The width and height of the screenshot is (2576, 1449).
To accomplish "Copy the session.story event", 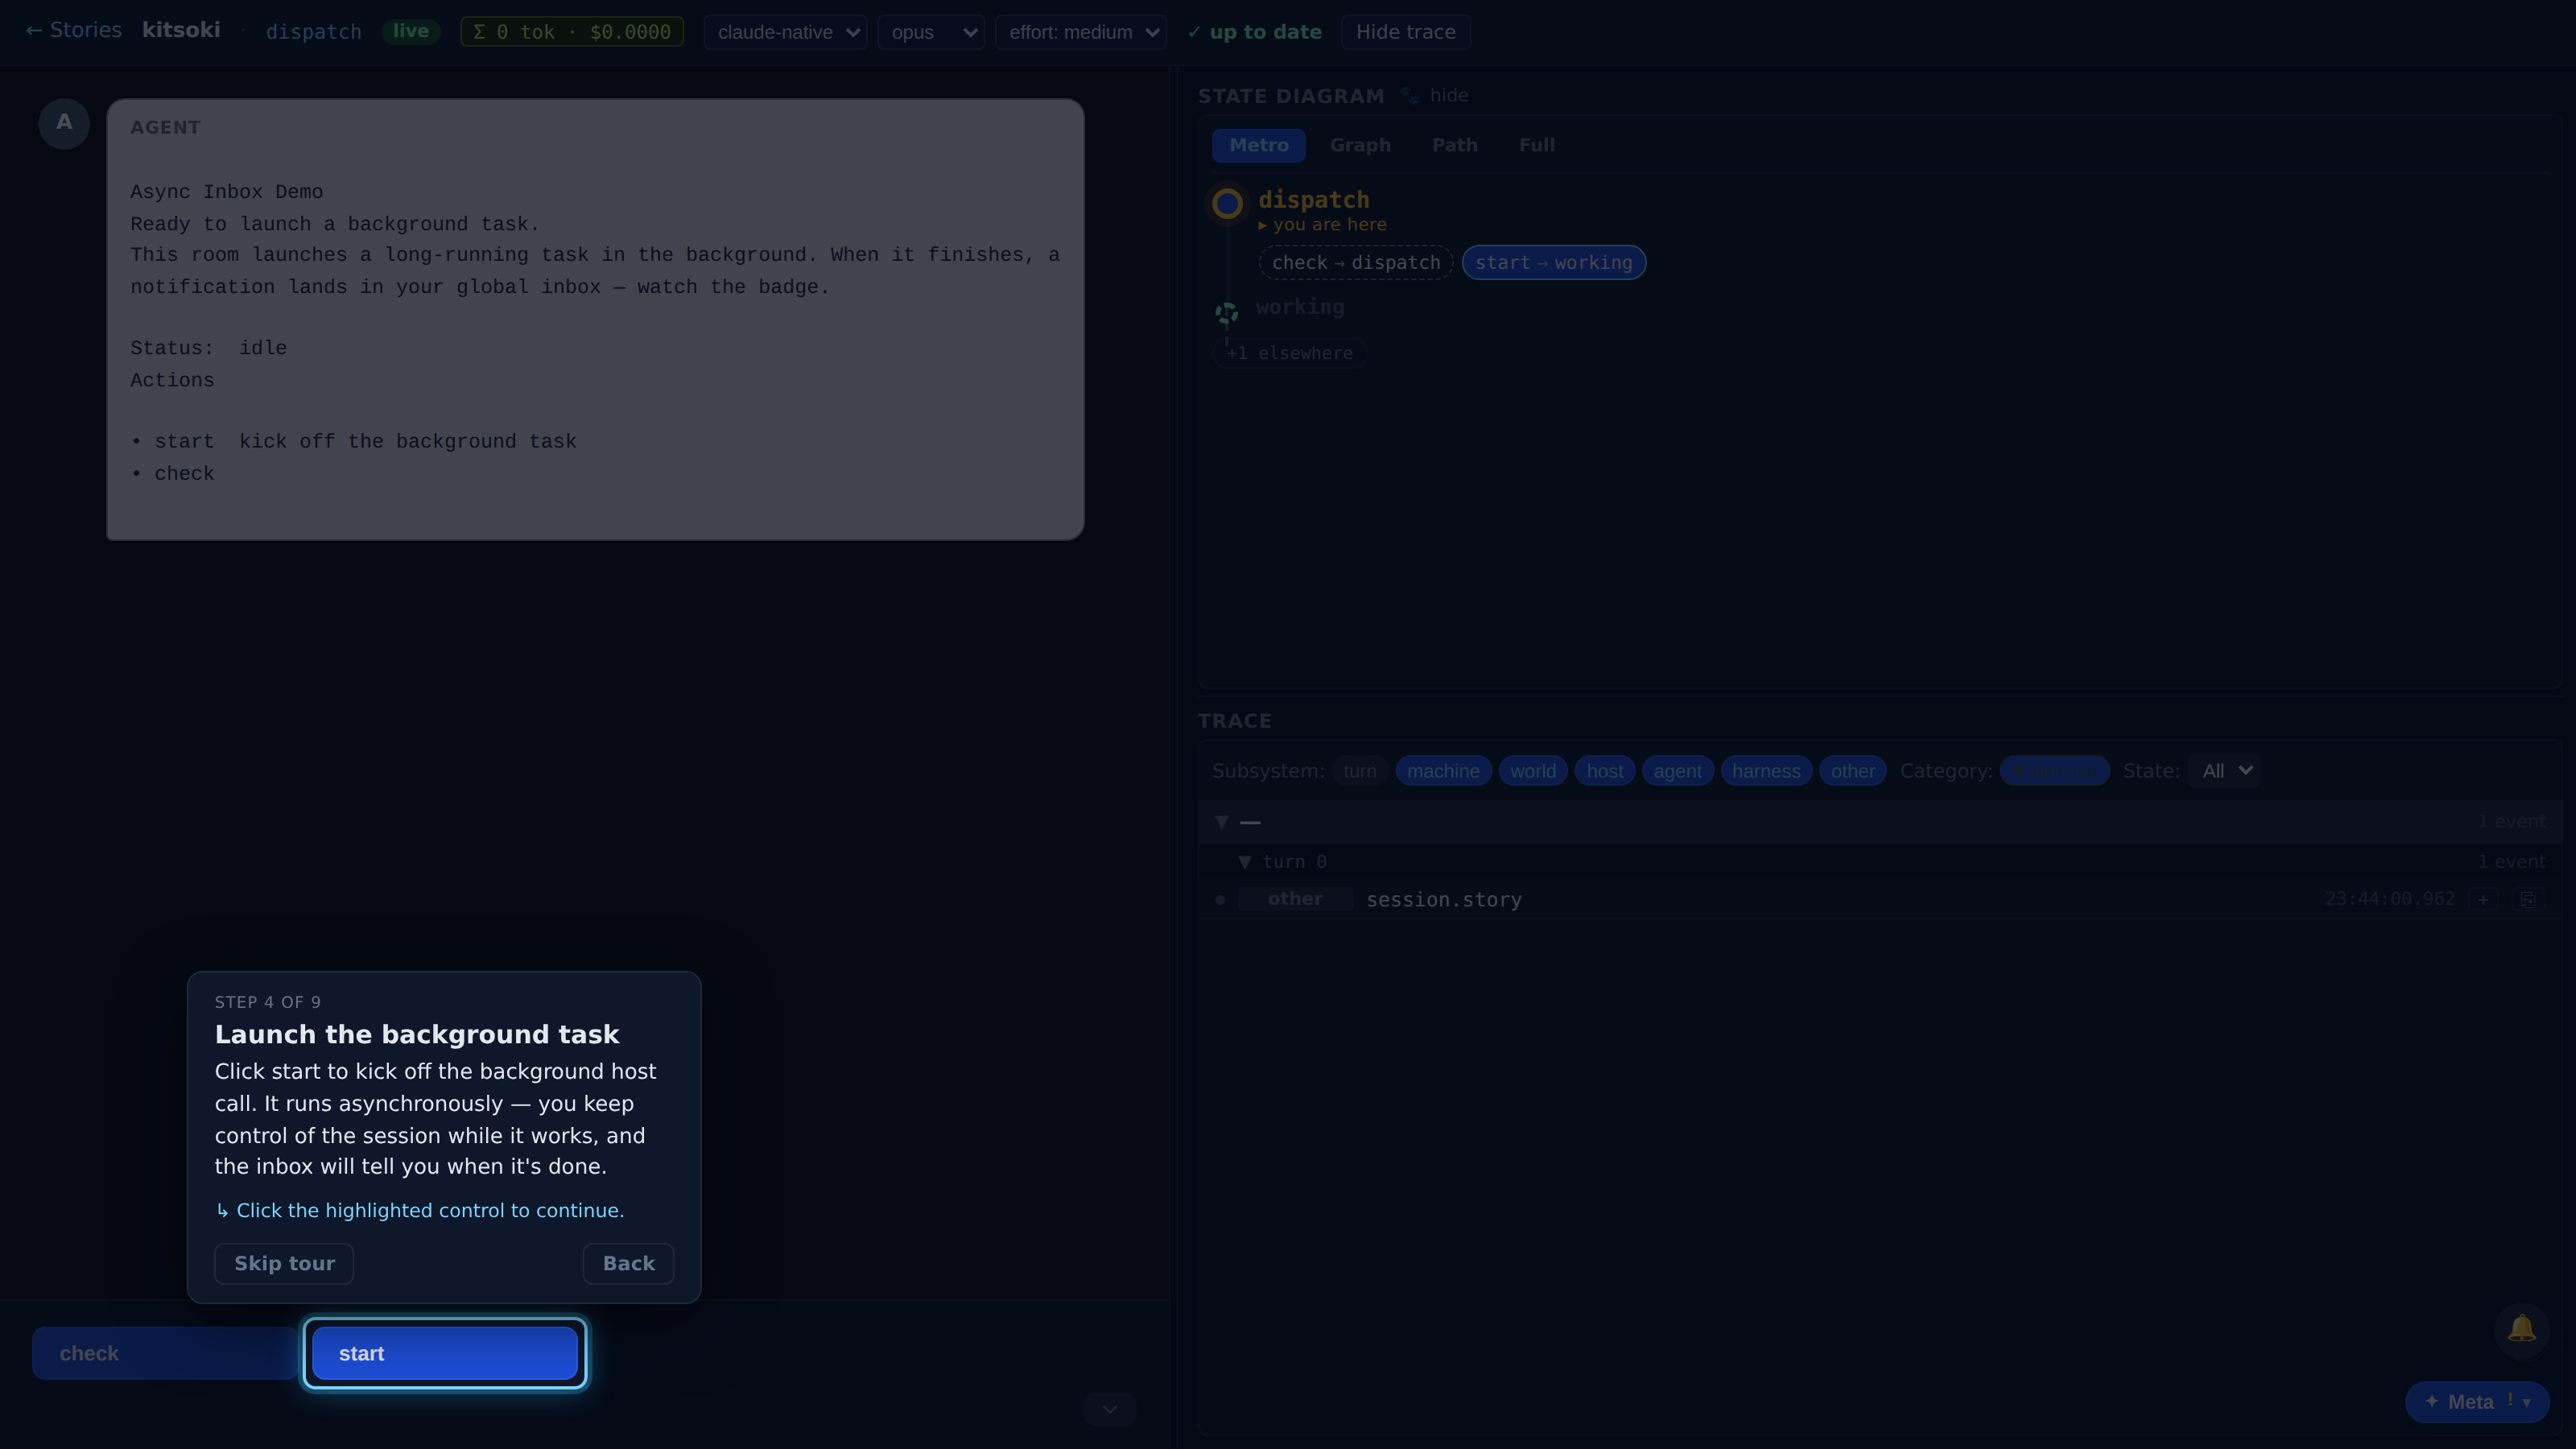I will 2527,899.
